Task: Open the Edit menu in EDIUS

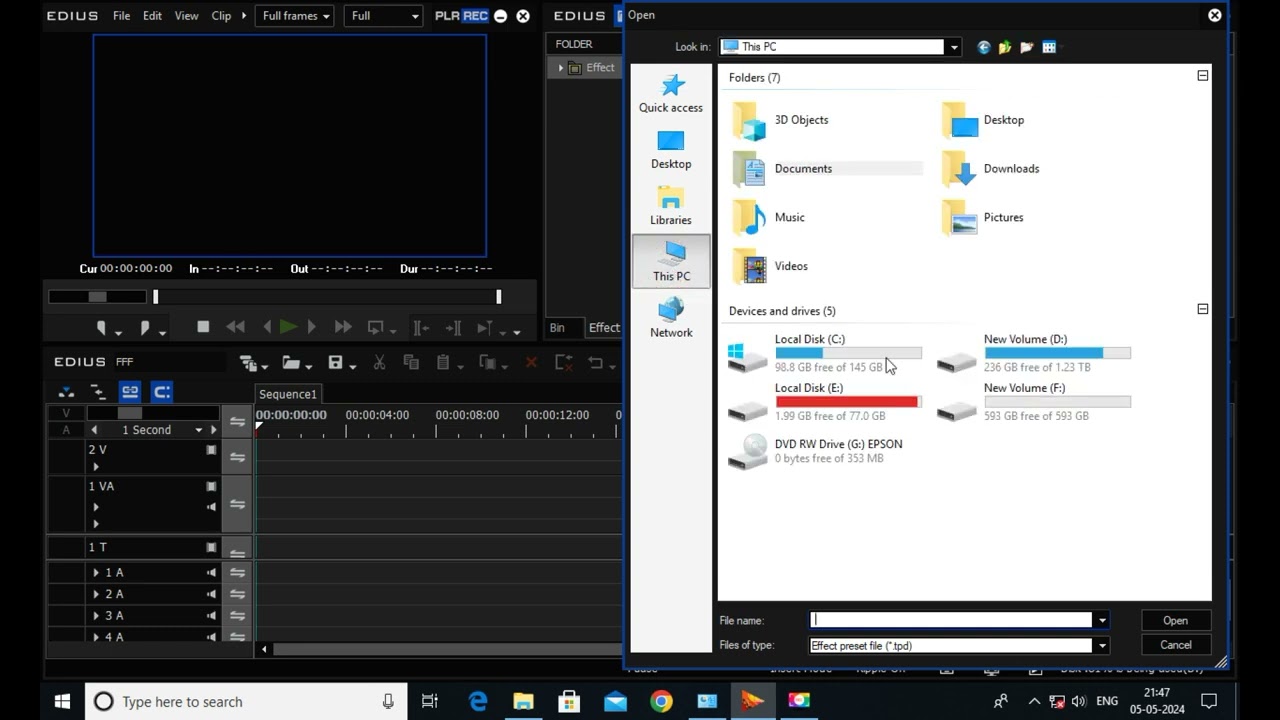Action: click(152, 16)
